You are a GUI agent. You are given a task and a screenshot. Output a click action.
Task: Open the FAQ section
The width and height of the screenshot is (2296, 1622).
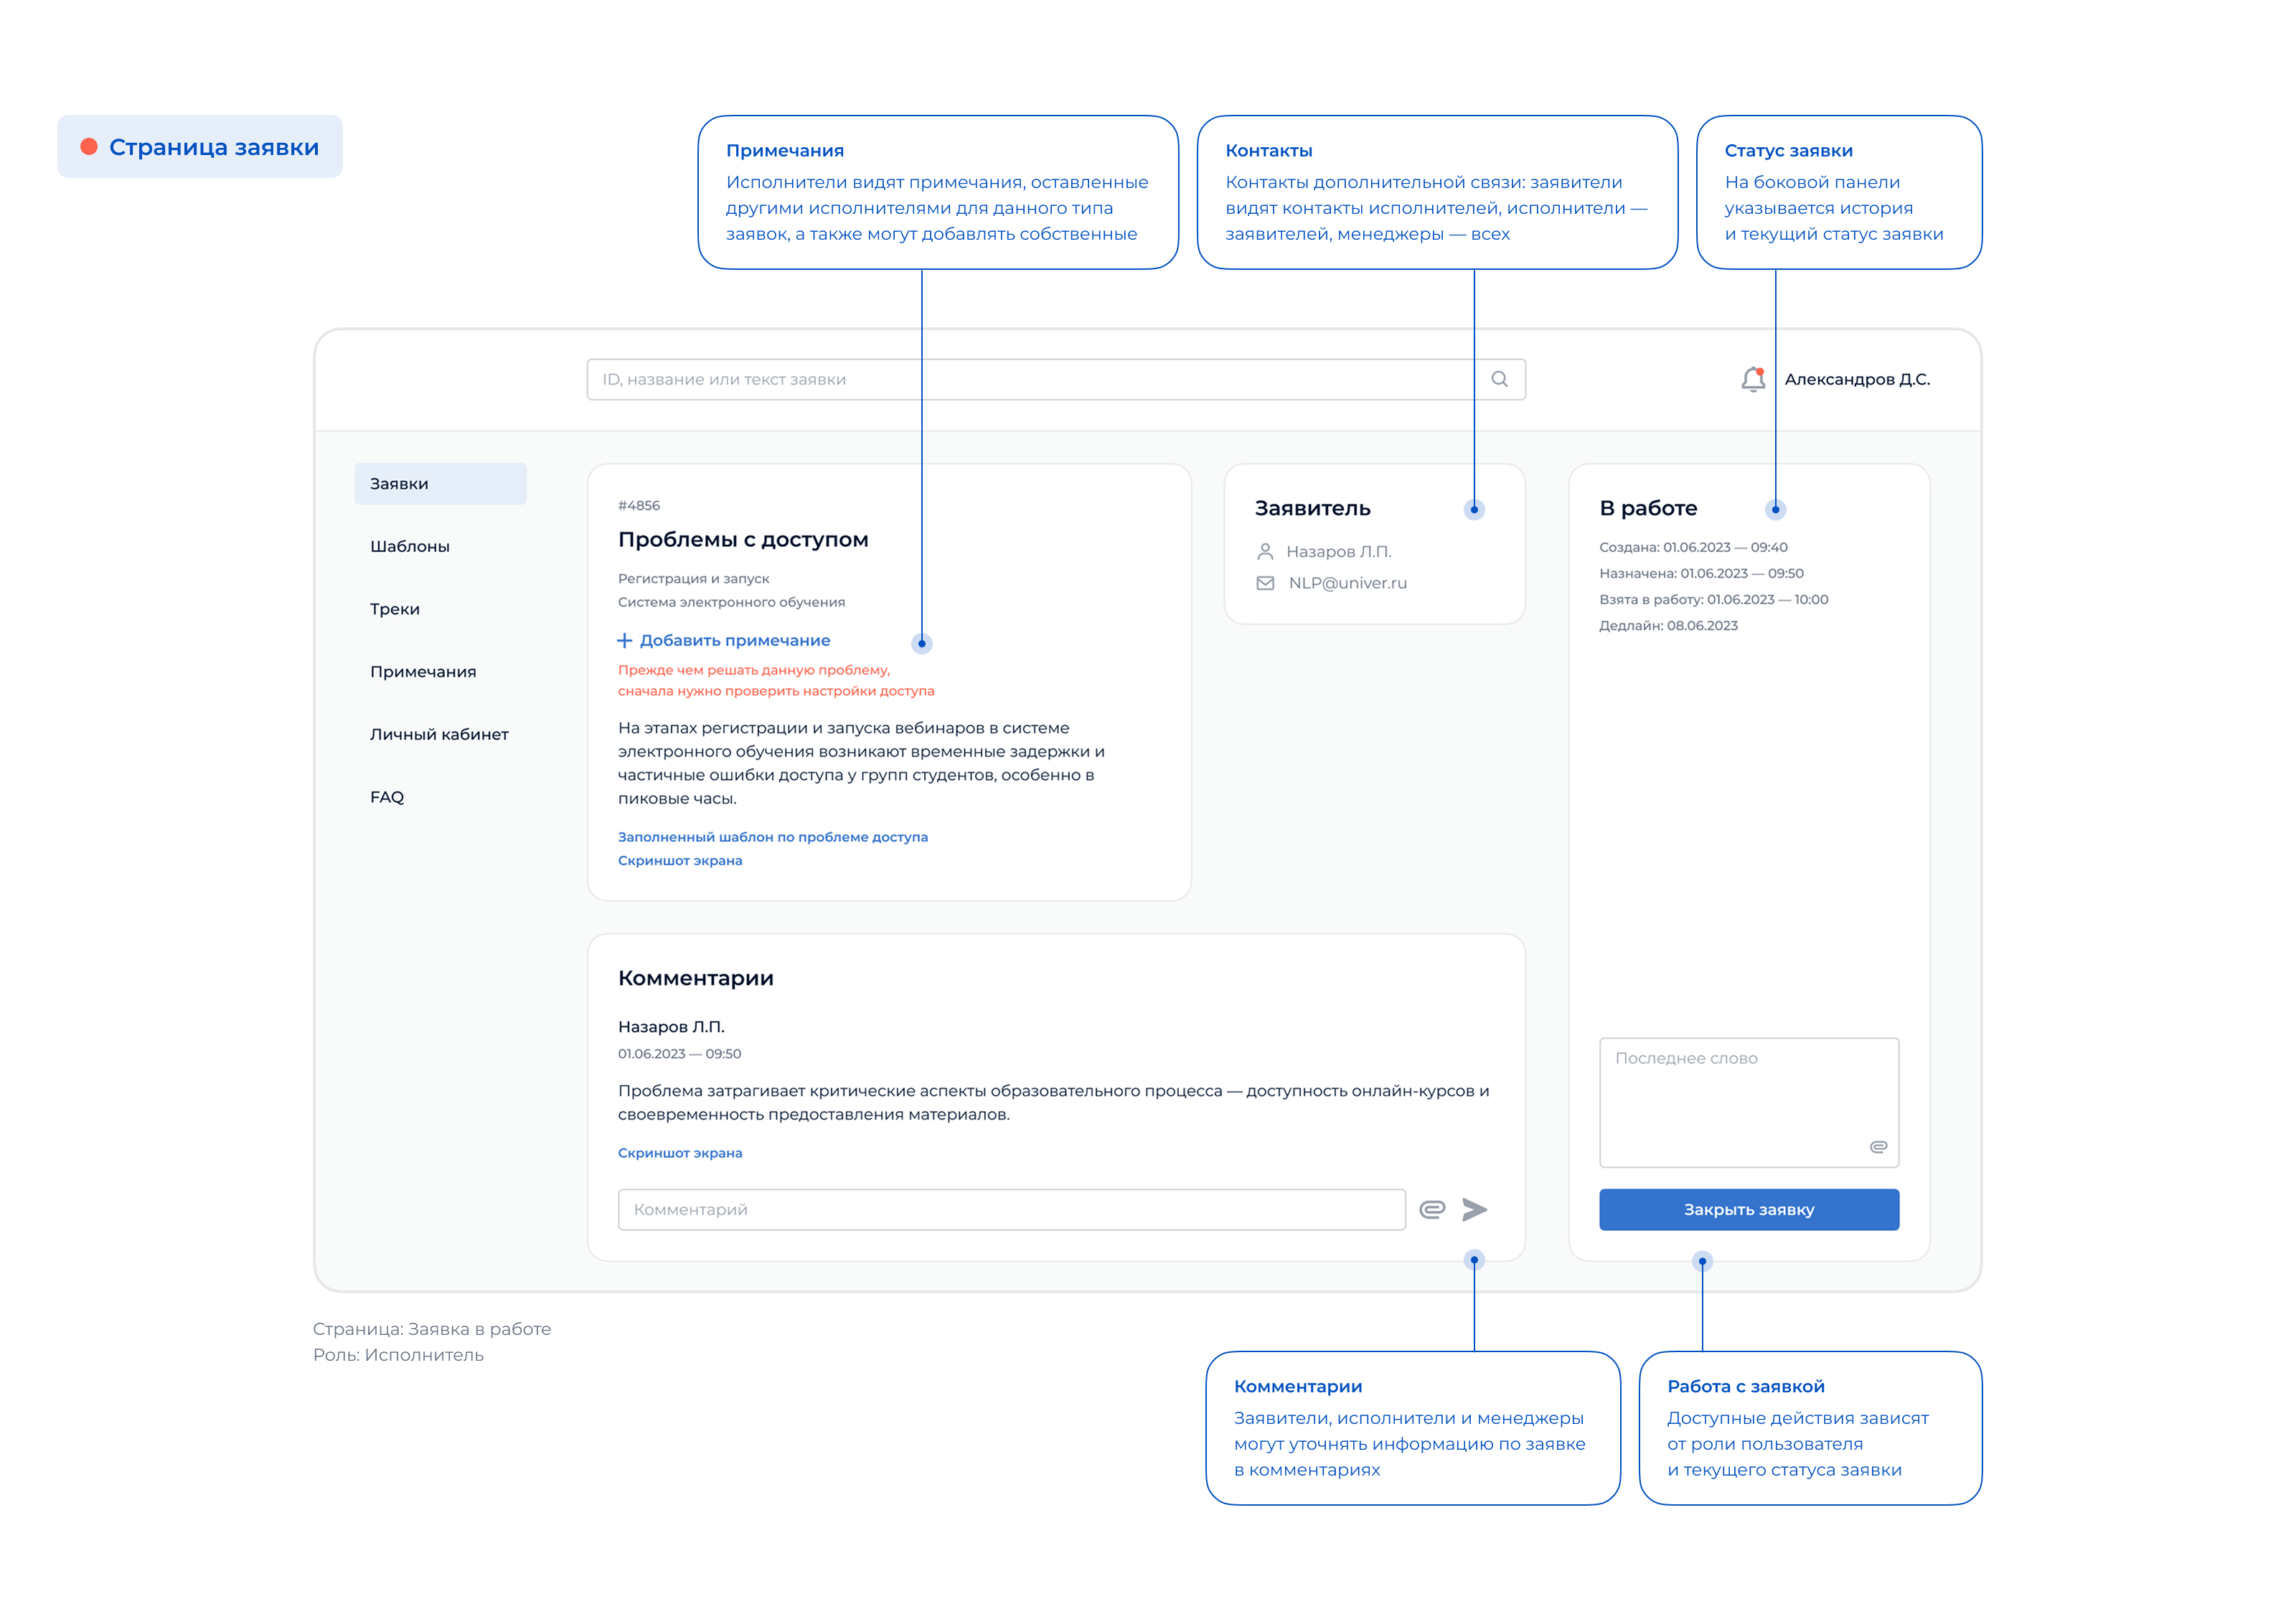387,797
